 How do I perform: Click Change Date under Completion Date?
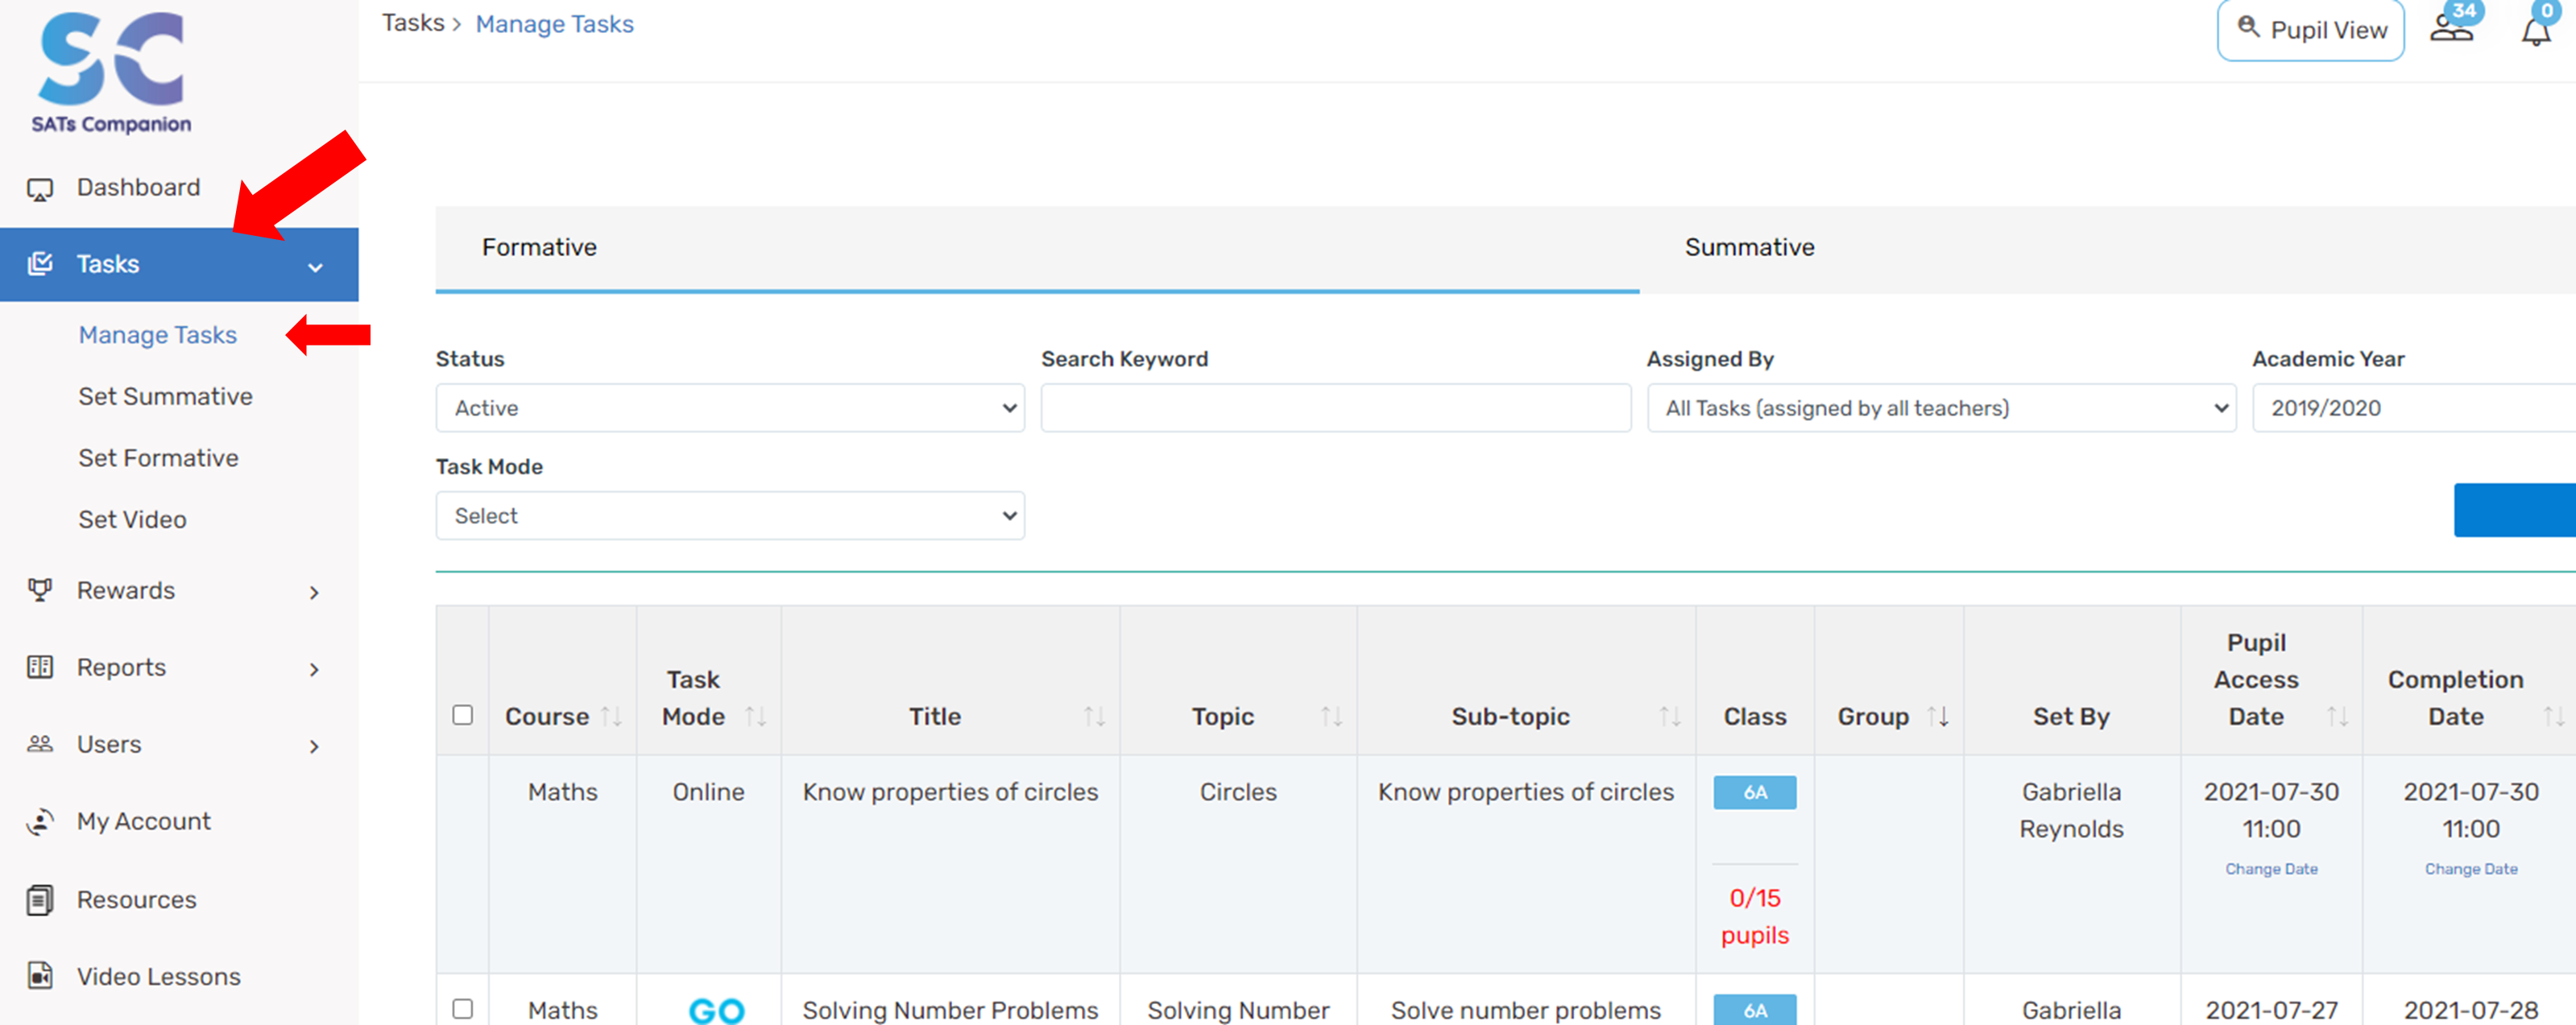(x=2471, y=869)
